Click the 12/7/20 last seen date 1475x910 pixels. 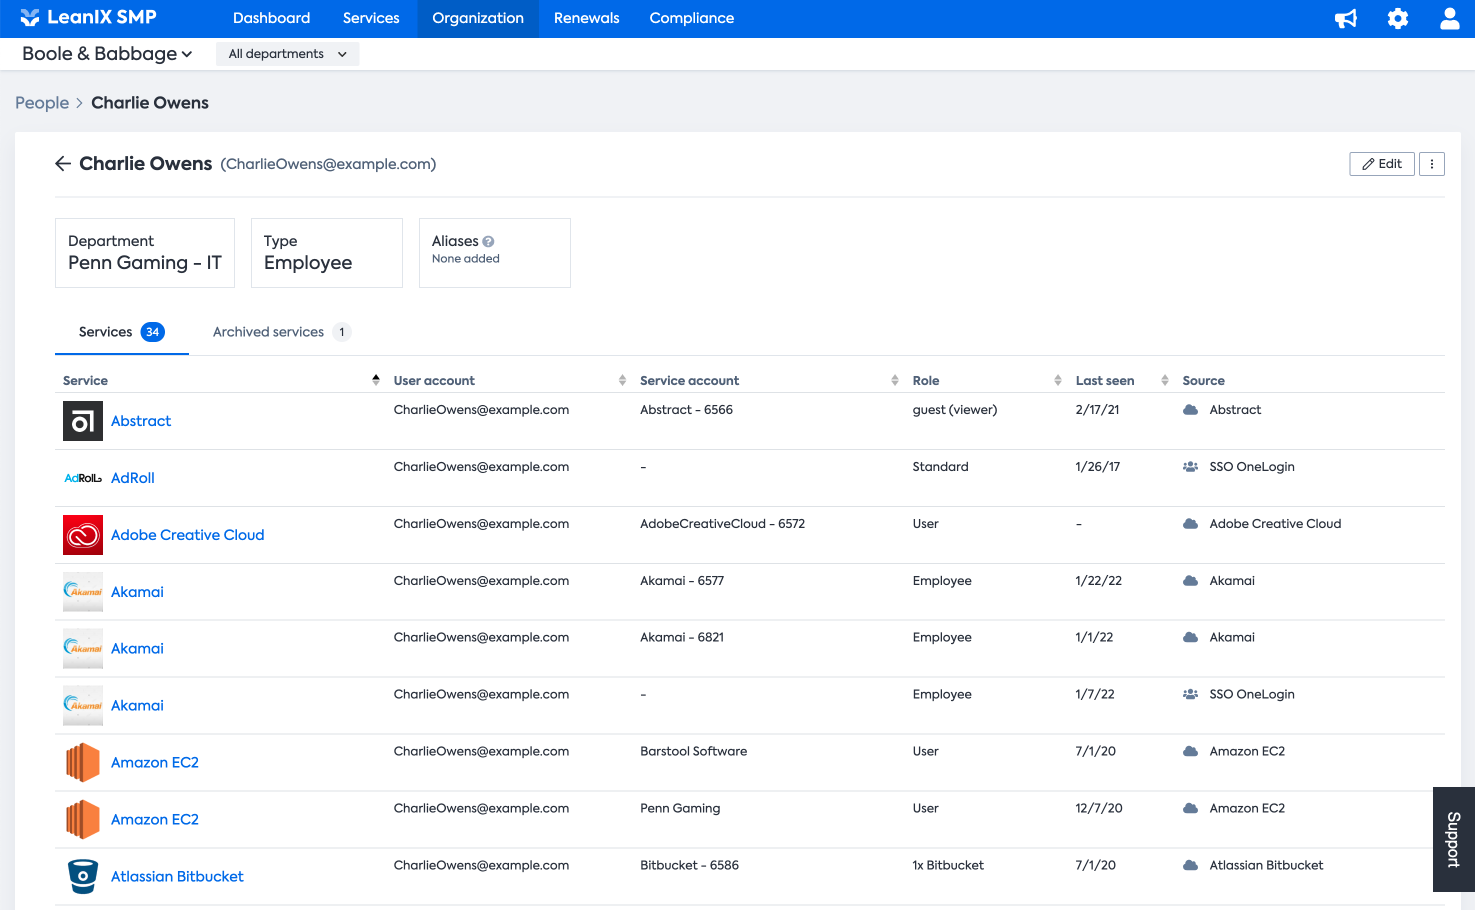tap(1099, 808)
